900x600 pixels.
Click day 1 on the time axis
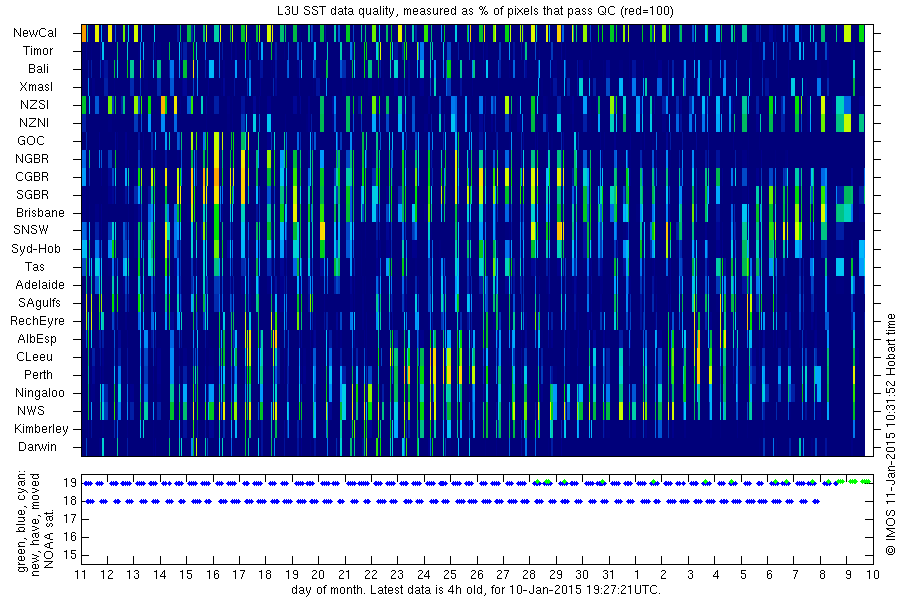[x=637, y=575]
